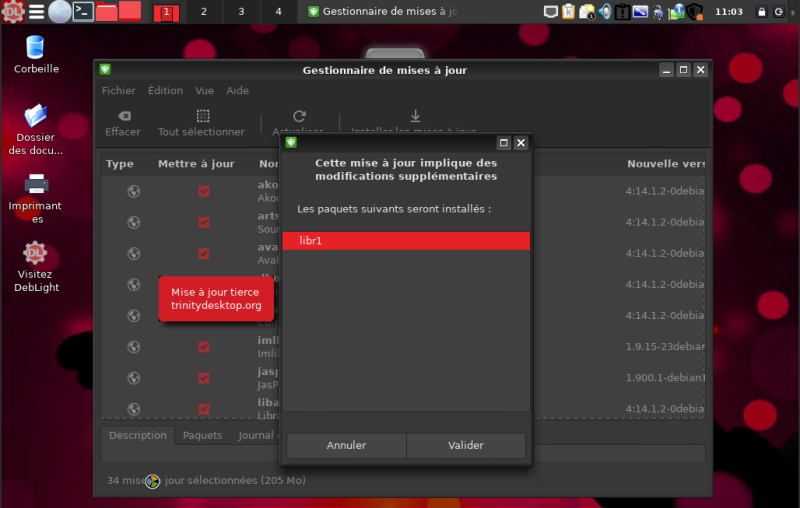Toggle the checkbox for the imlib update
This screenshot has width=800, height=508.
click(204, 347)
